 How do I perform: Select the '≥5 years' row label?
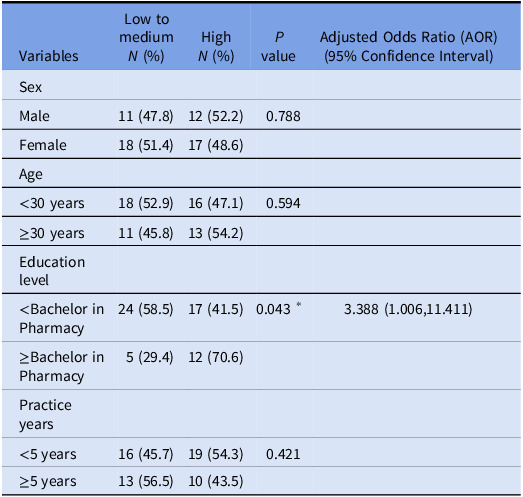pos(48,481)
